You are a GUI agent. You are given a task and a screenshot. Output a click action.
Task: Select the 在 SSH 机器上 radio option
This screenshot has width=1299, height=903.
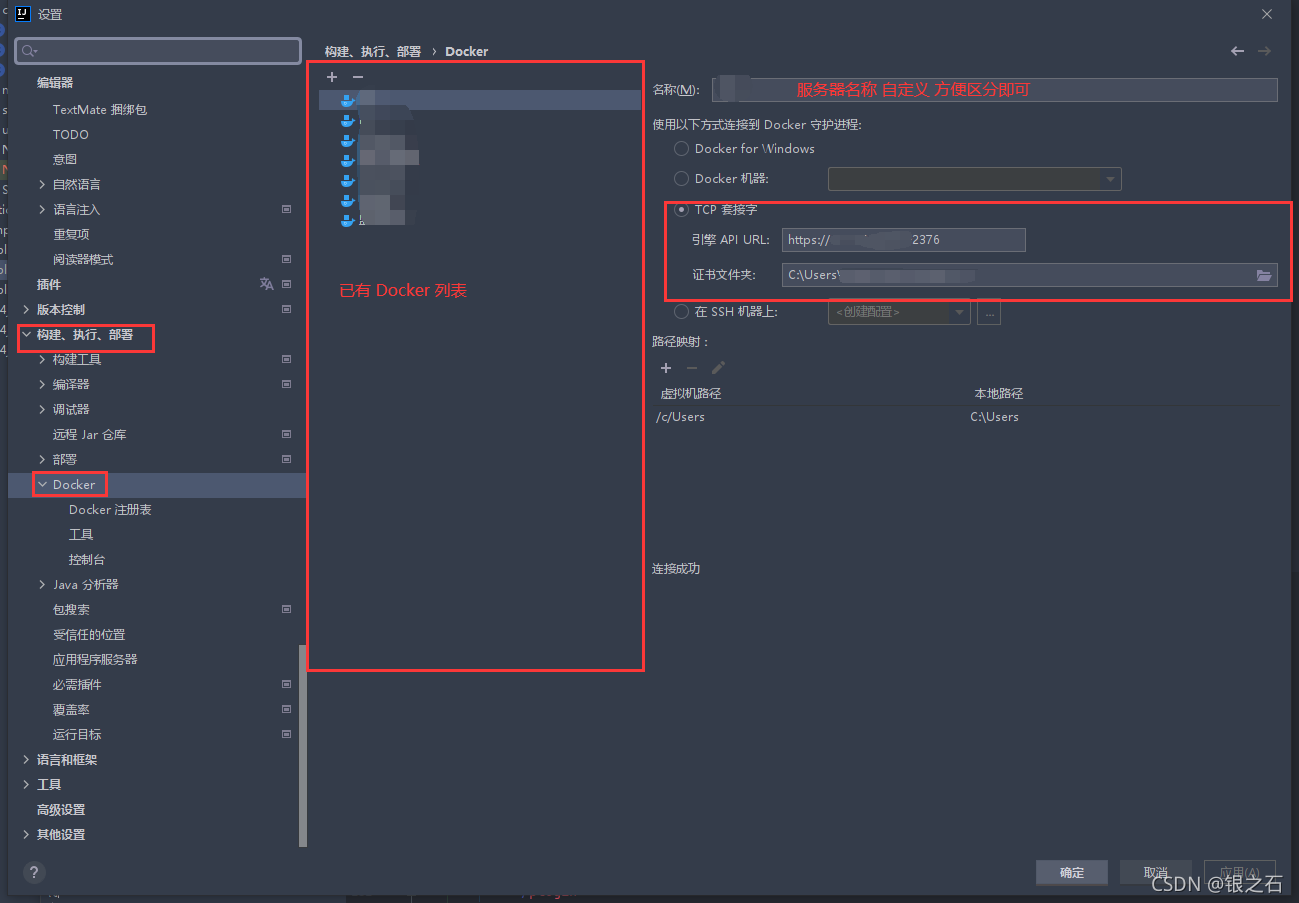click(681, 312)
